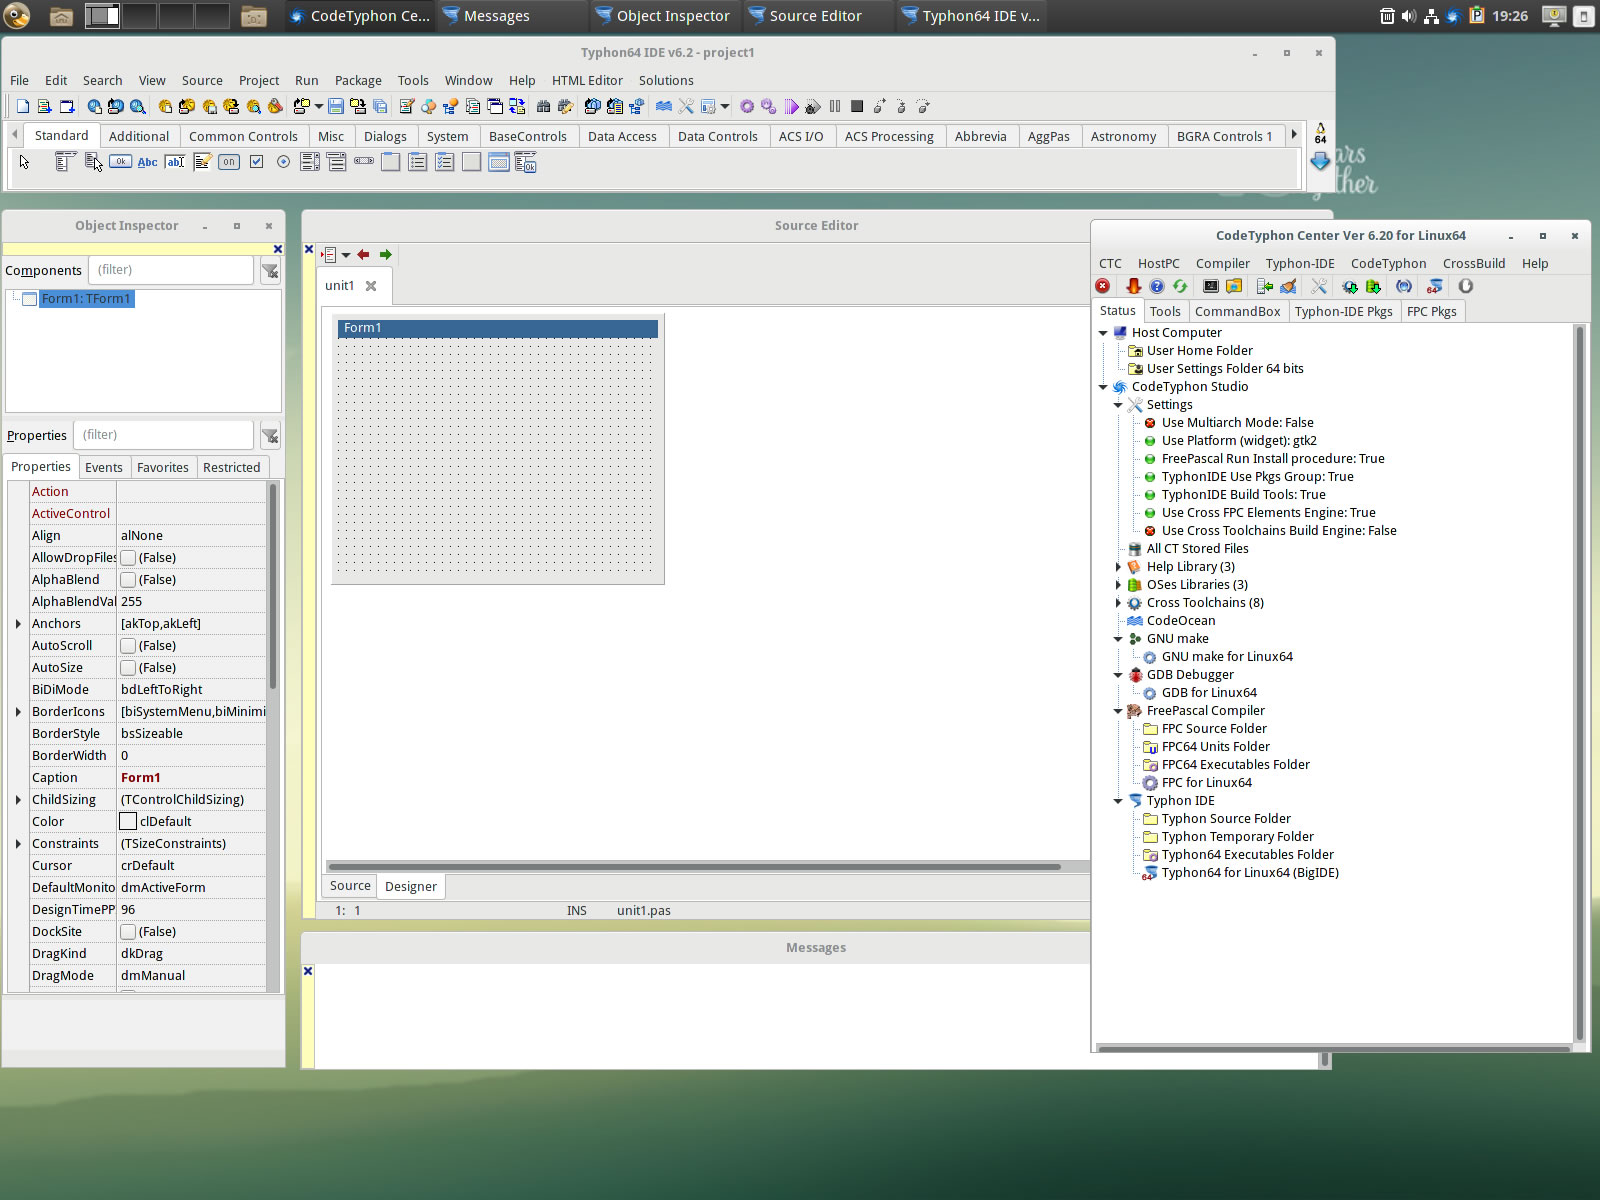Click the broom clean icon in CodeTyphon Center

coord(1288,286)
